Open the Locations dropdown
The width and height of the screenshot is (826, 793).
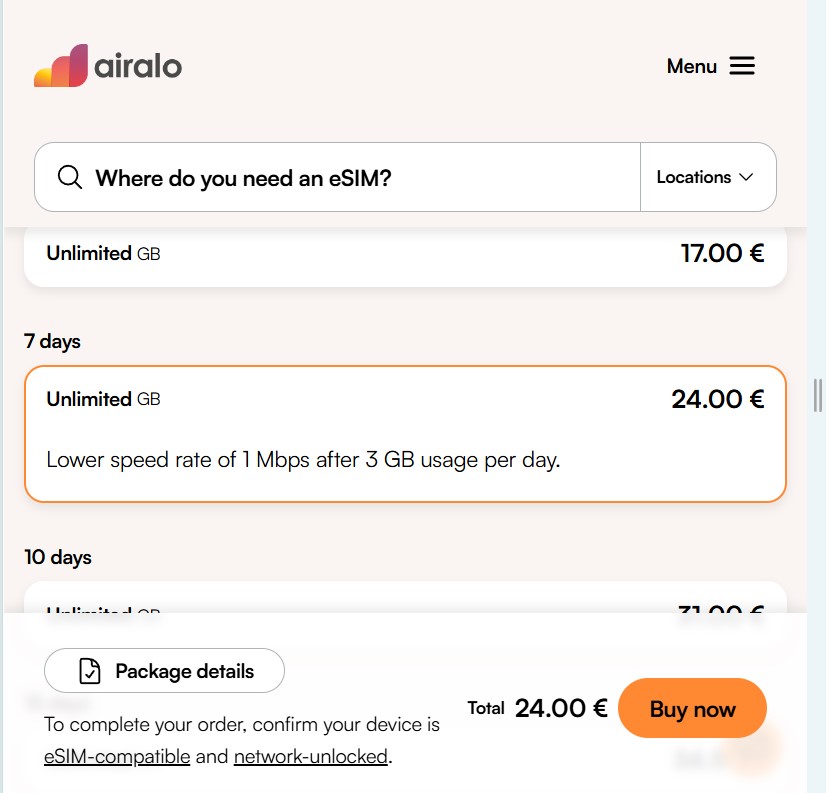tap(706, 177)
